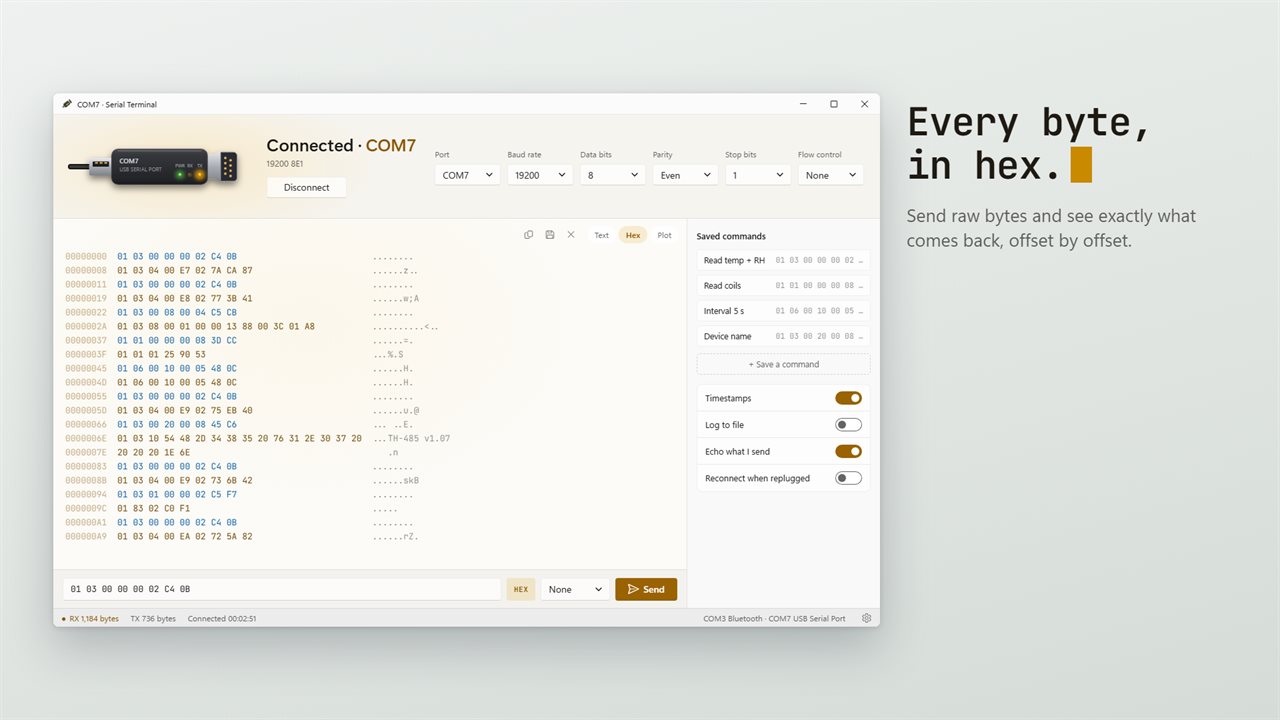The image size is (1280, 720).
Task: Send the typed hex bytes
Action: (x=646, y=590)
